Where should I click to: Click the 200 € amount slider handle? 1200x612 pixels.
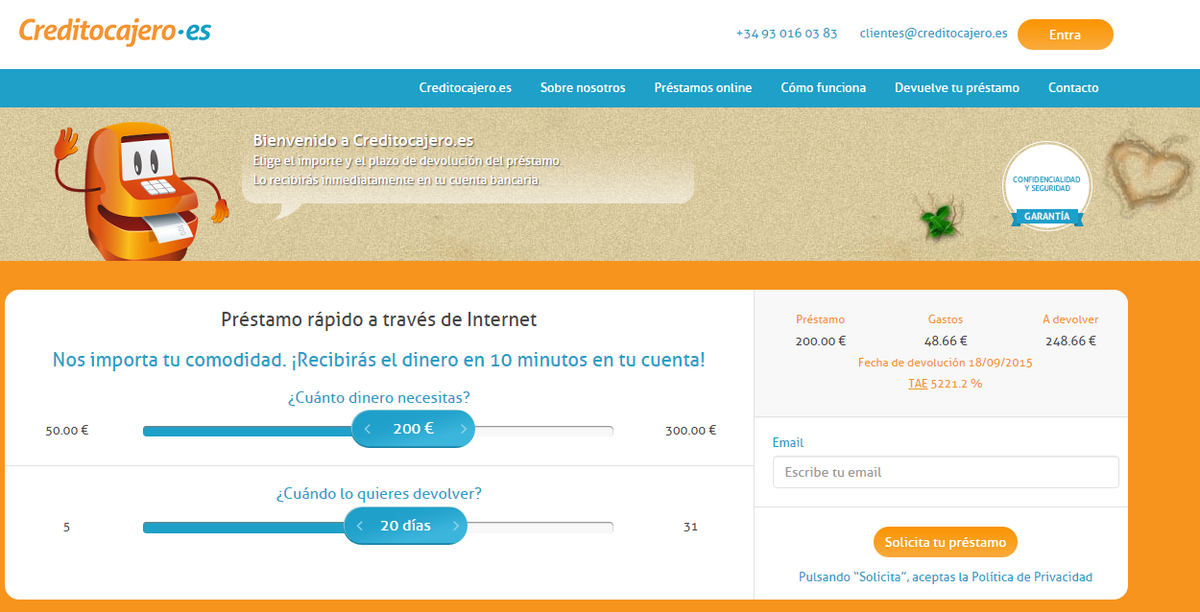(413, 429)
